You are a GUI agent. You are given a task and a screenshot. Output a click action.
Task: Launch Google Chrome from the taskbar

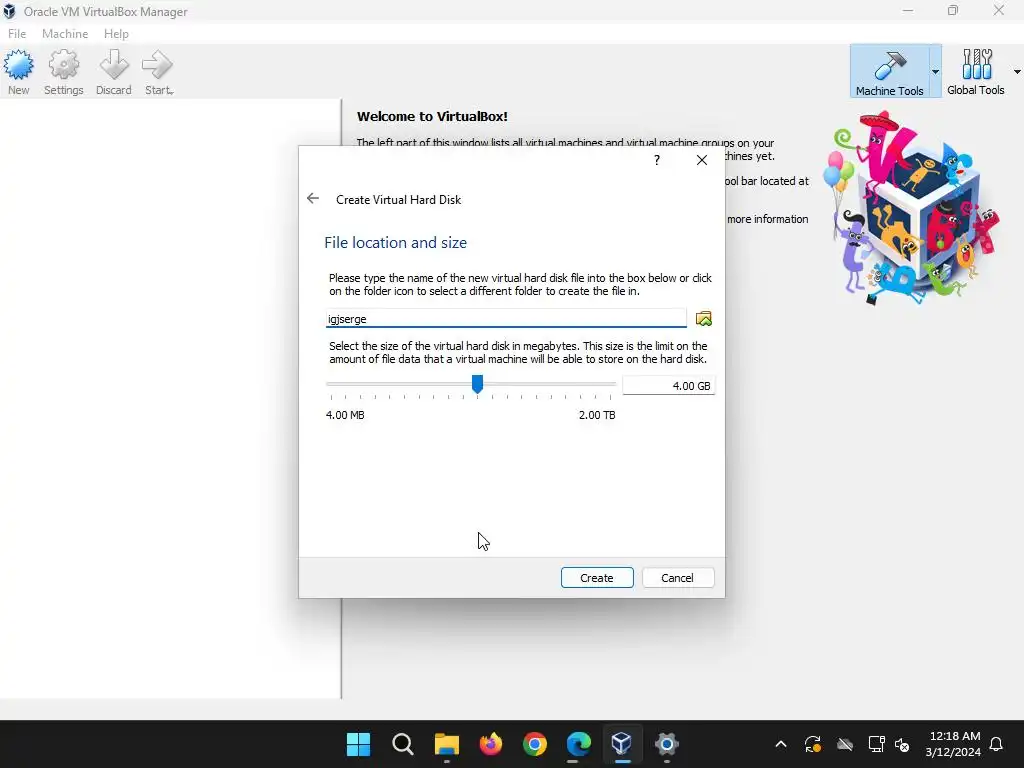click(535, 744)
